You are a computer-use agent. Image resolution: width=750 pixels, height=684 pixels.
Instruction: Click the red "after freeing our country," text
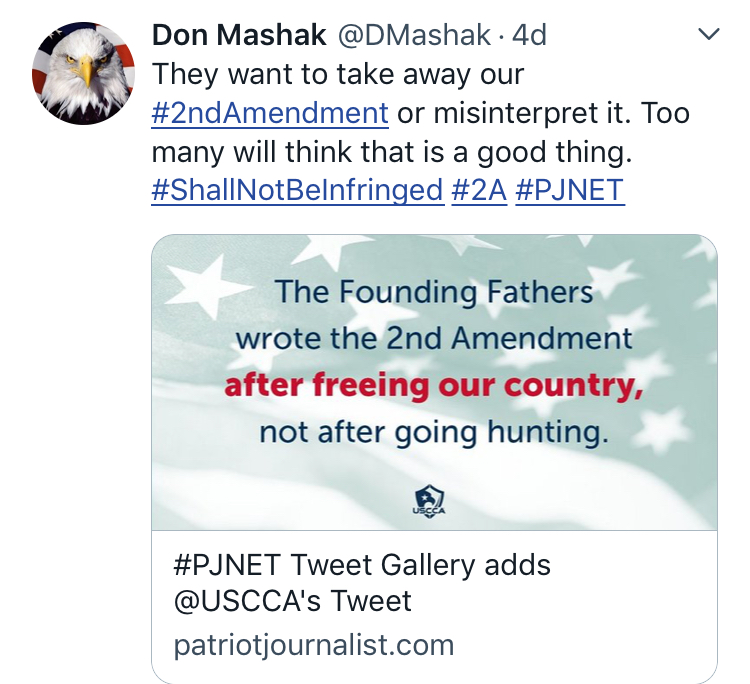(434, 386)
